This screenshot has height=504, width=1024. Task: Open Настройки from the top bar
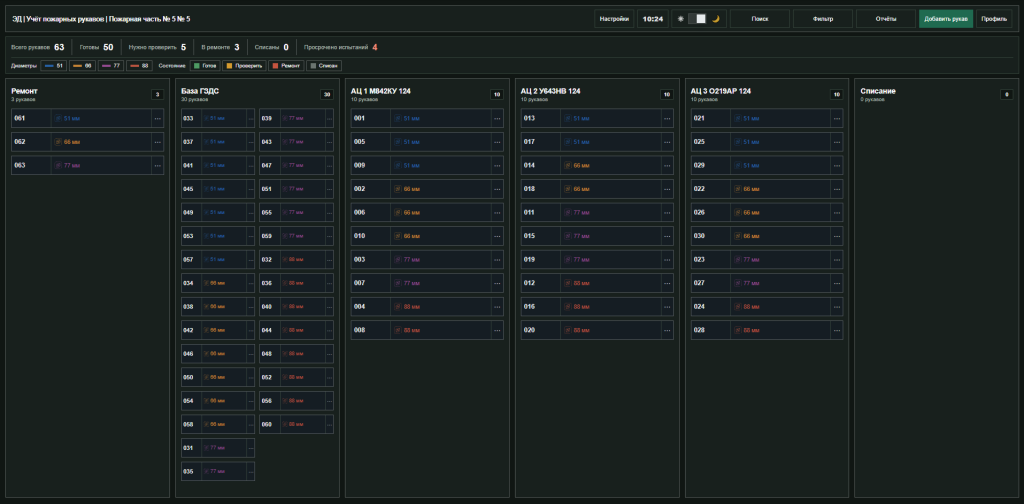click(x=614, y=19)
